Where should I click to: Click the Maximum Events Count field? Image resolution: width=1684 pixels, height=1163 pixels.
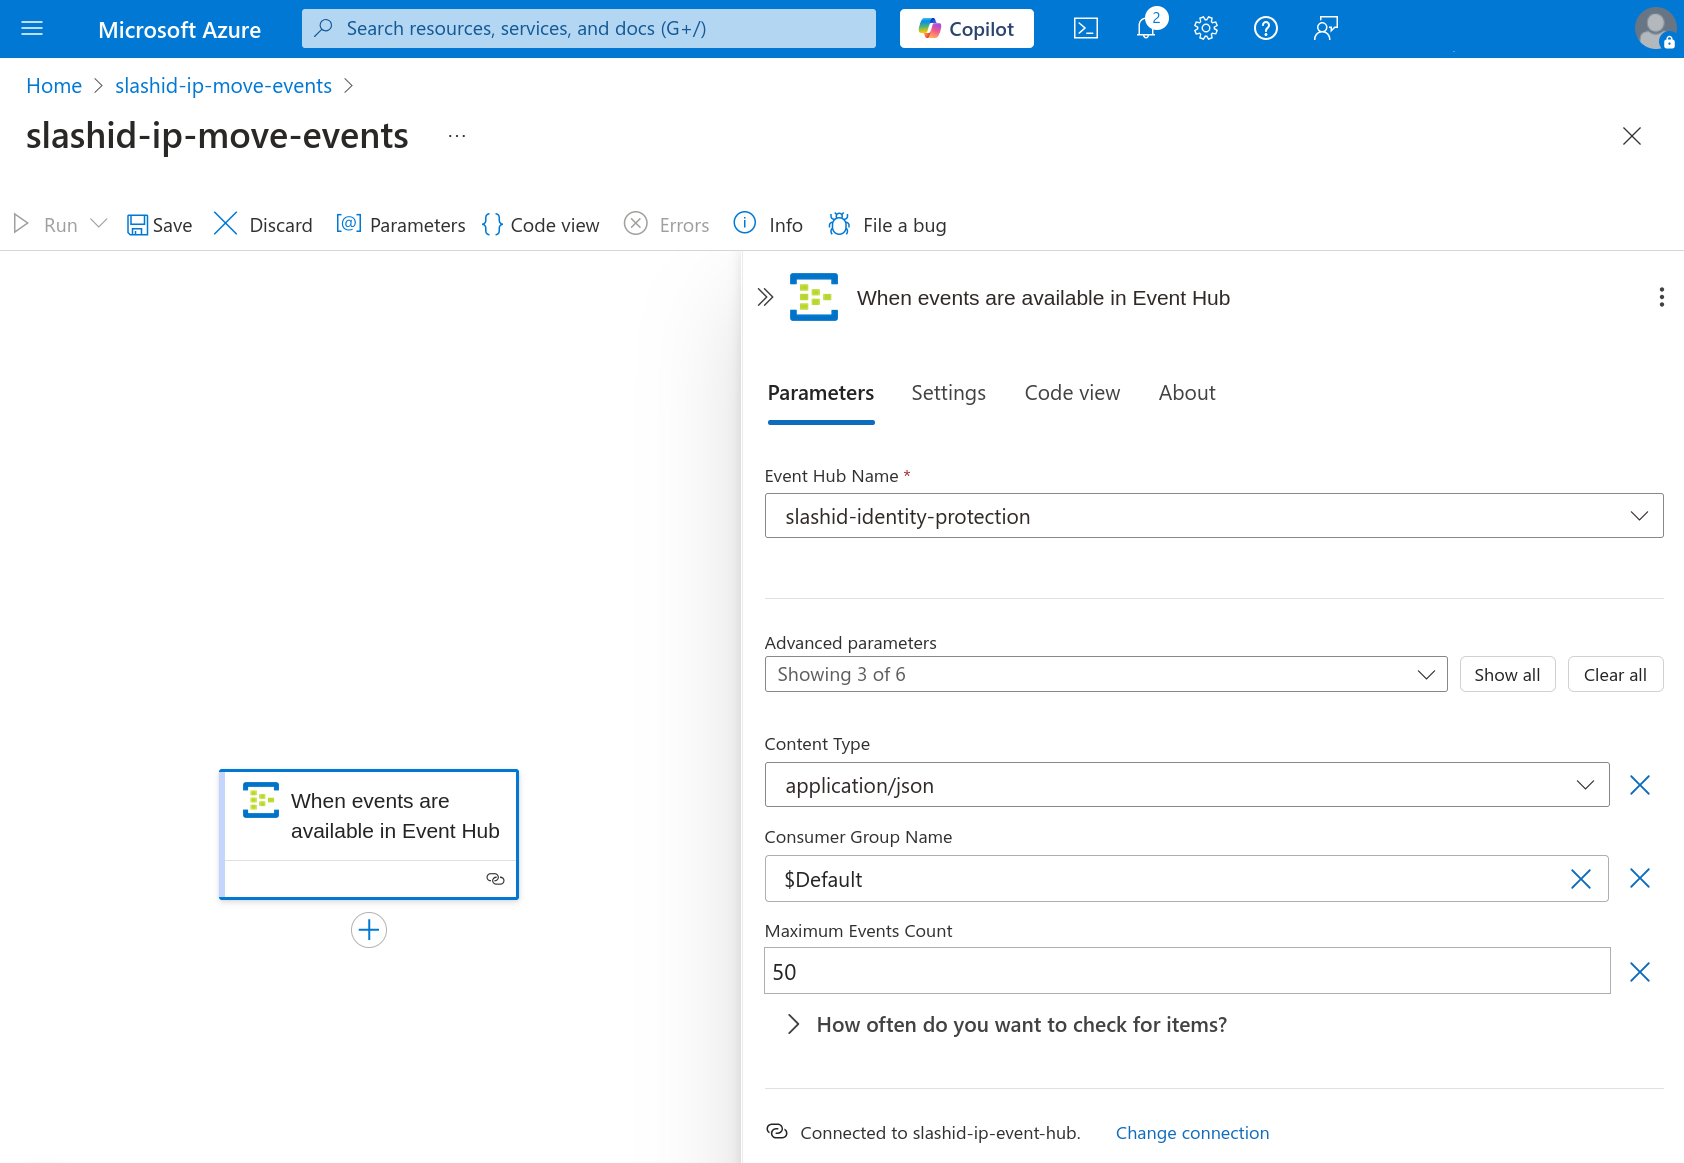click(1186, 972)
